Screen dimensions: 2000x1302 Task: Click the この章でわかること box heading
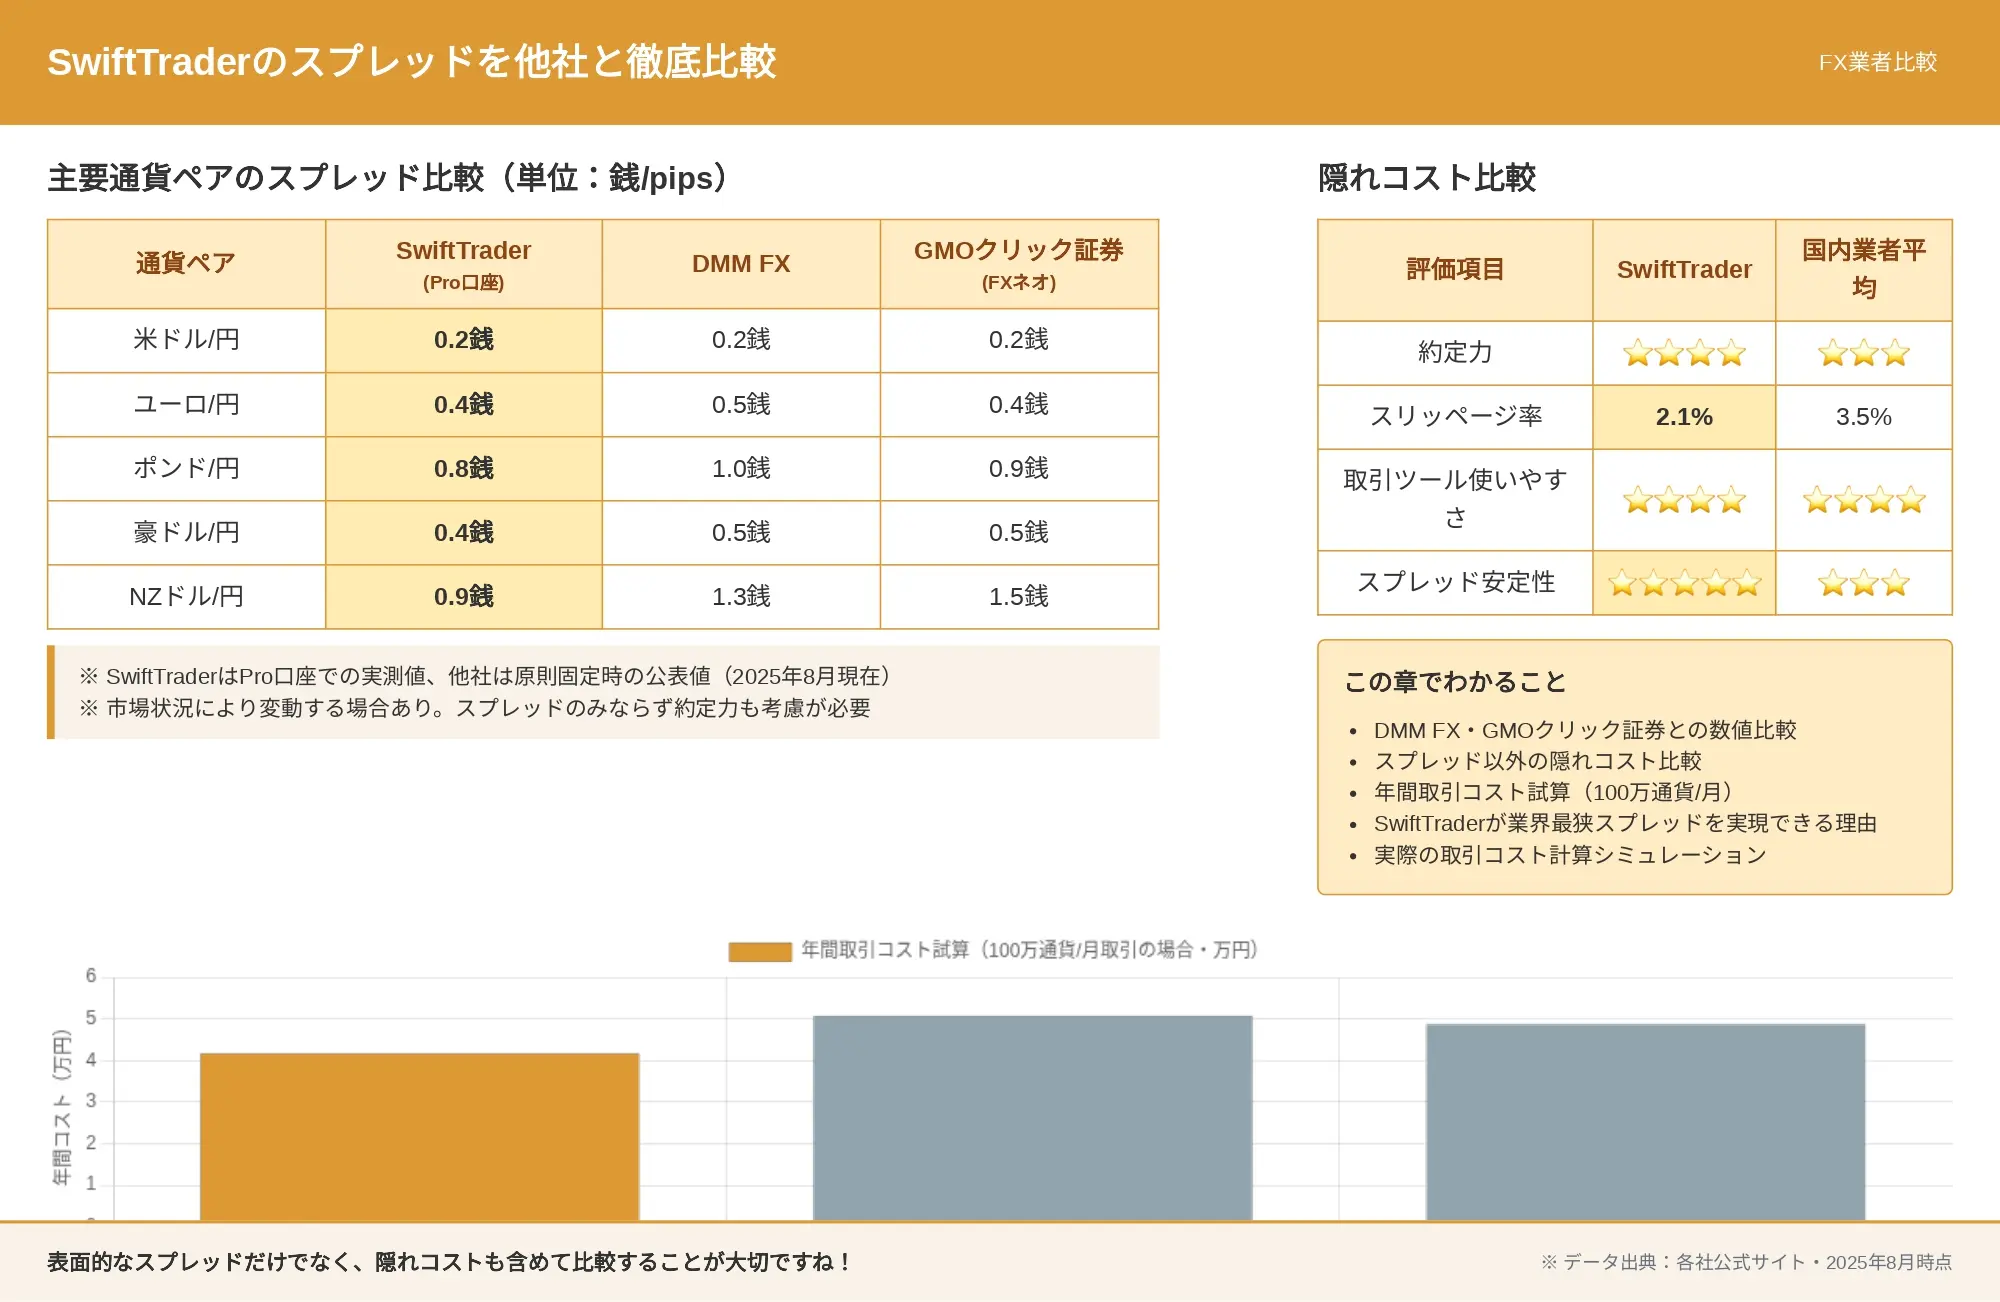[1455, 682]
